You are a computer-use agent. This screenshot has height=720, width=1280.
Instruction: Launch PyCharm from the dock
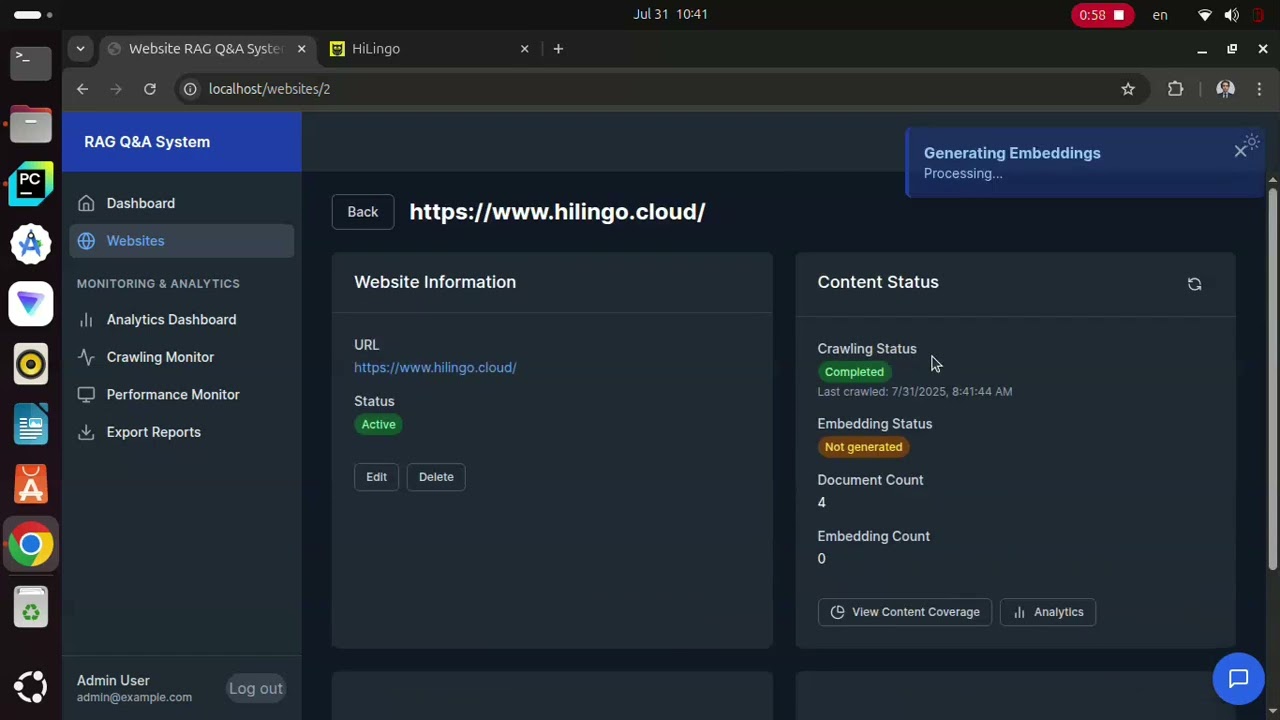coord(31,184)
